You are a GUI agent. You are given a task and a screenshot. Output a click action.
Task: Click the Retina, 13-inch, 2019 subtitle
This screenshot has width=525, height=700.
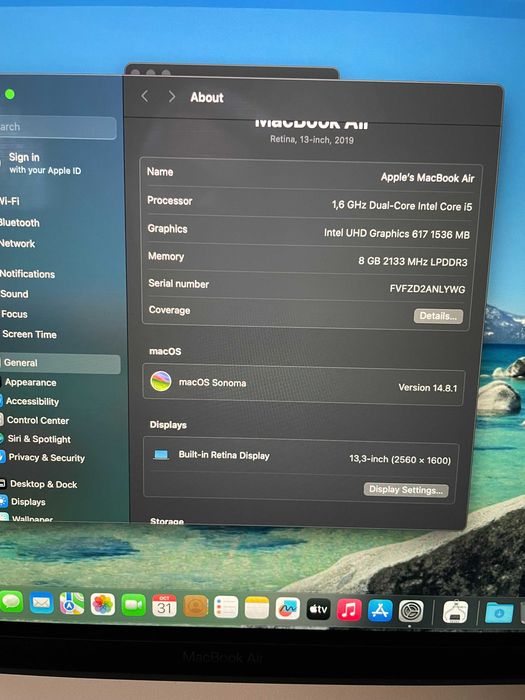[x=312, y=140]
